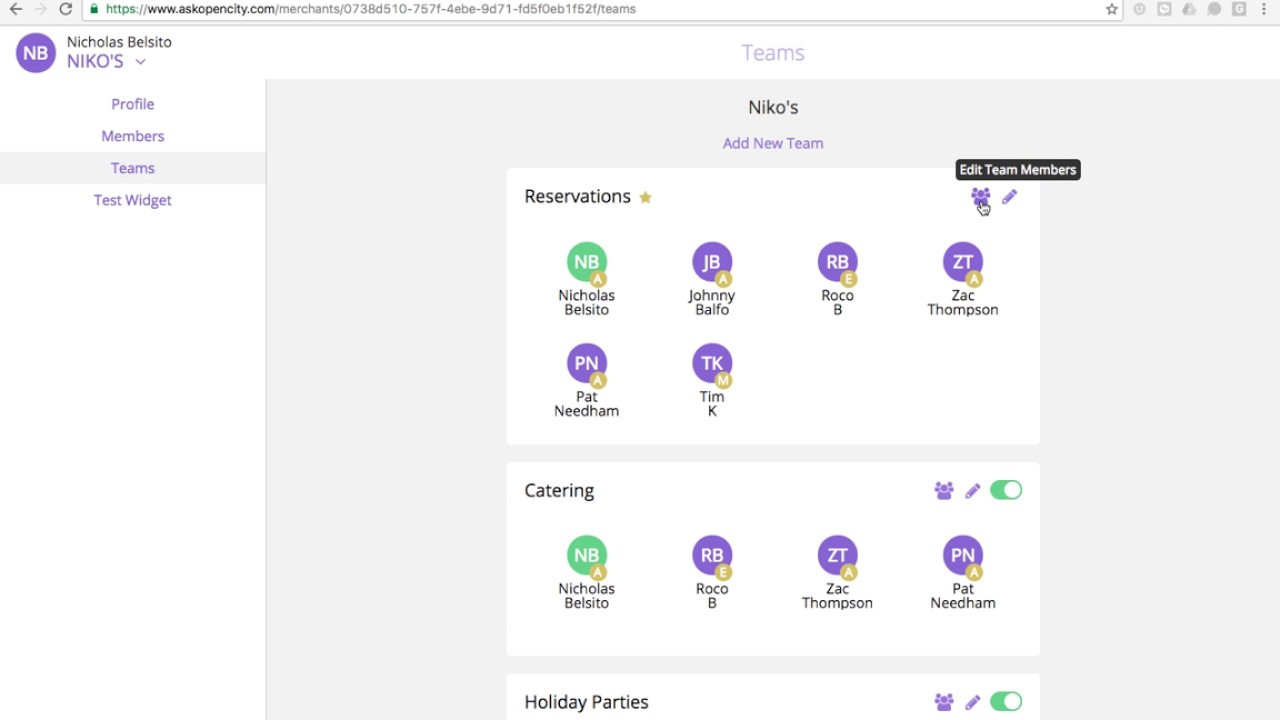
Task: Reload the page with refresh icon
Action: (x=66, y=9)
